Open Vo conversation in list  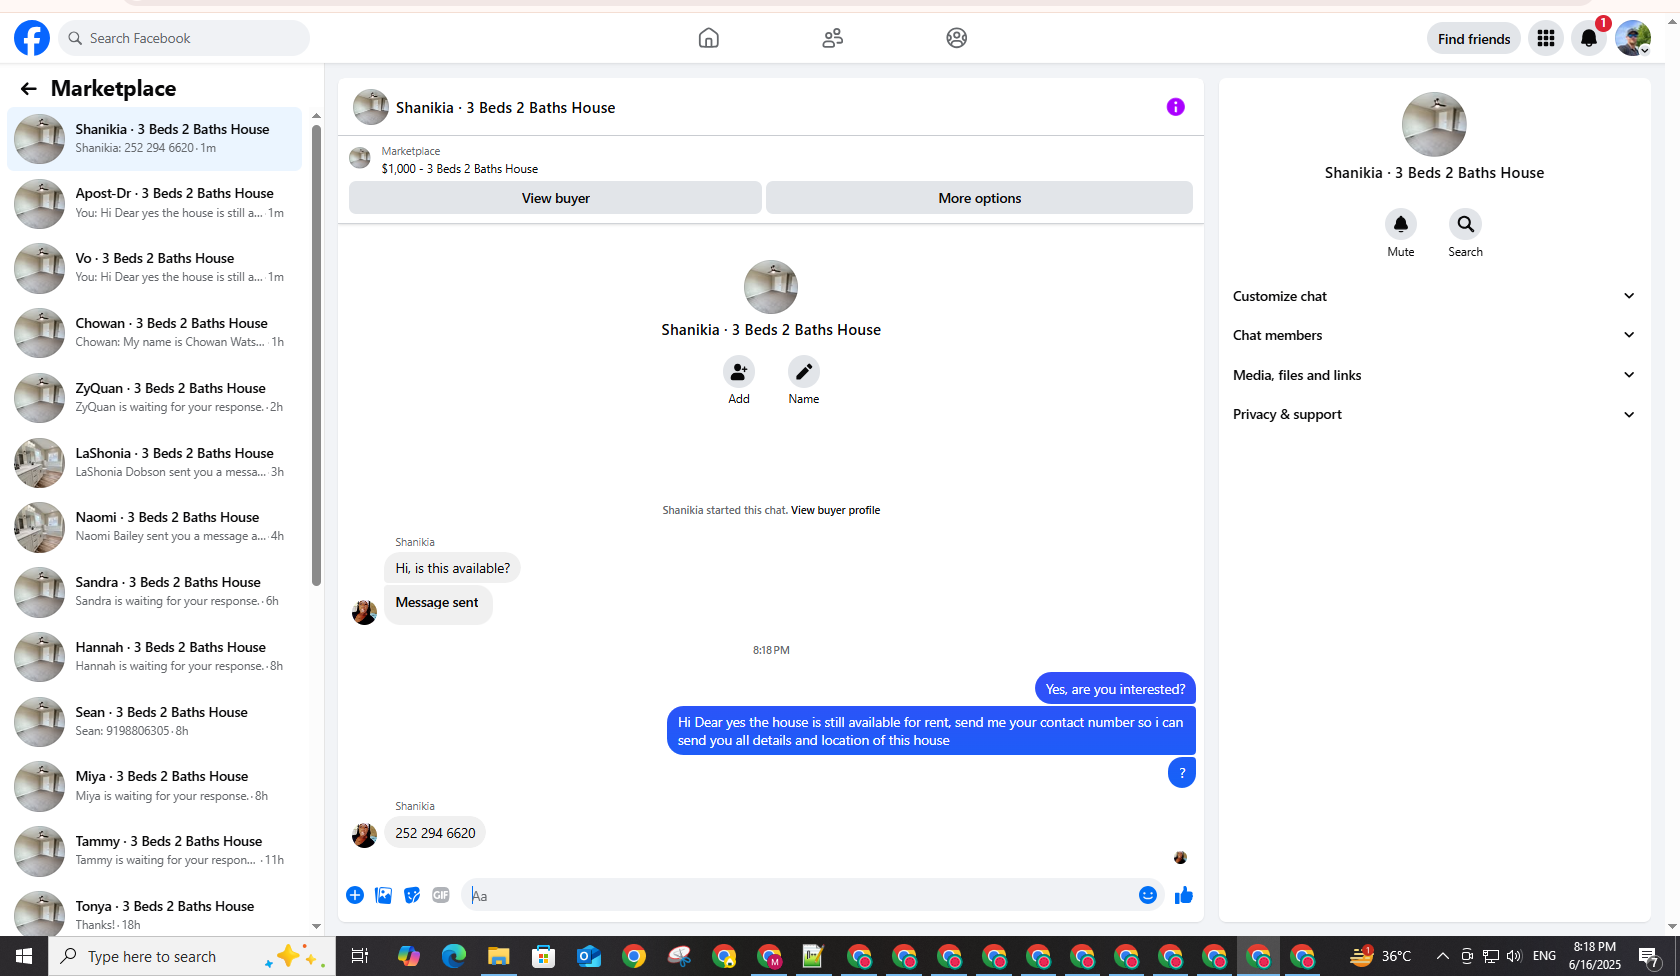(x=155, y=268)
